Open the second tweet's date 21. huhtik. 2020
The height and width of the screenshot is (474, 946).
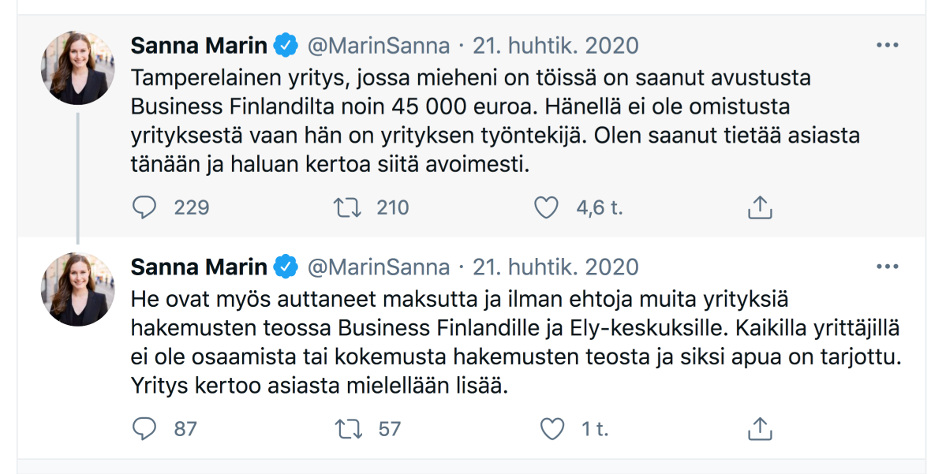tap(555, 268)
